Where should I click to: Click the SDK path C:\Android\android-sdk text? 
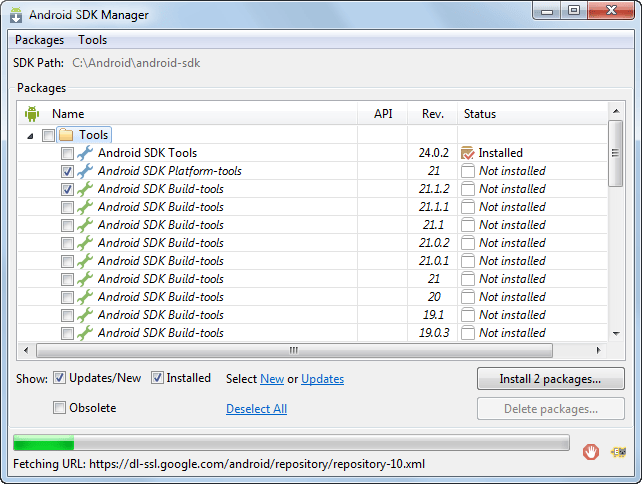(x=136, y=63)
